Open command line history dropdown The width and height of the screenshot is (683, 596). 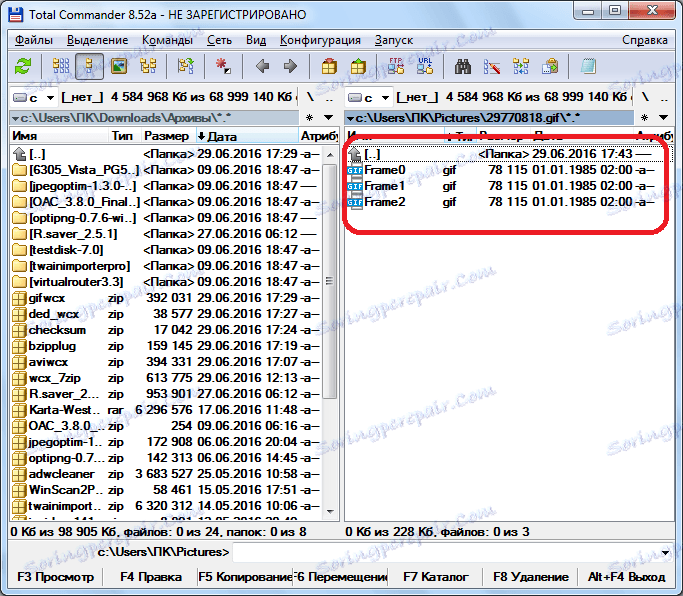665,553
